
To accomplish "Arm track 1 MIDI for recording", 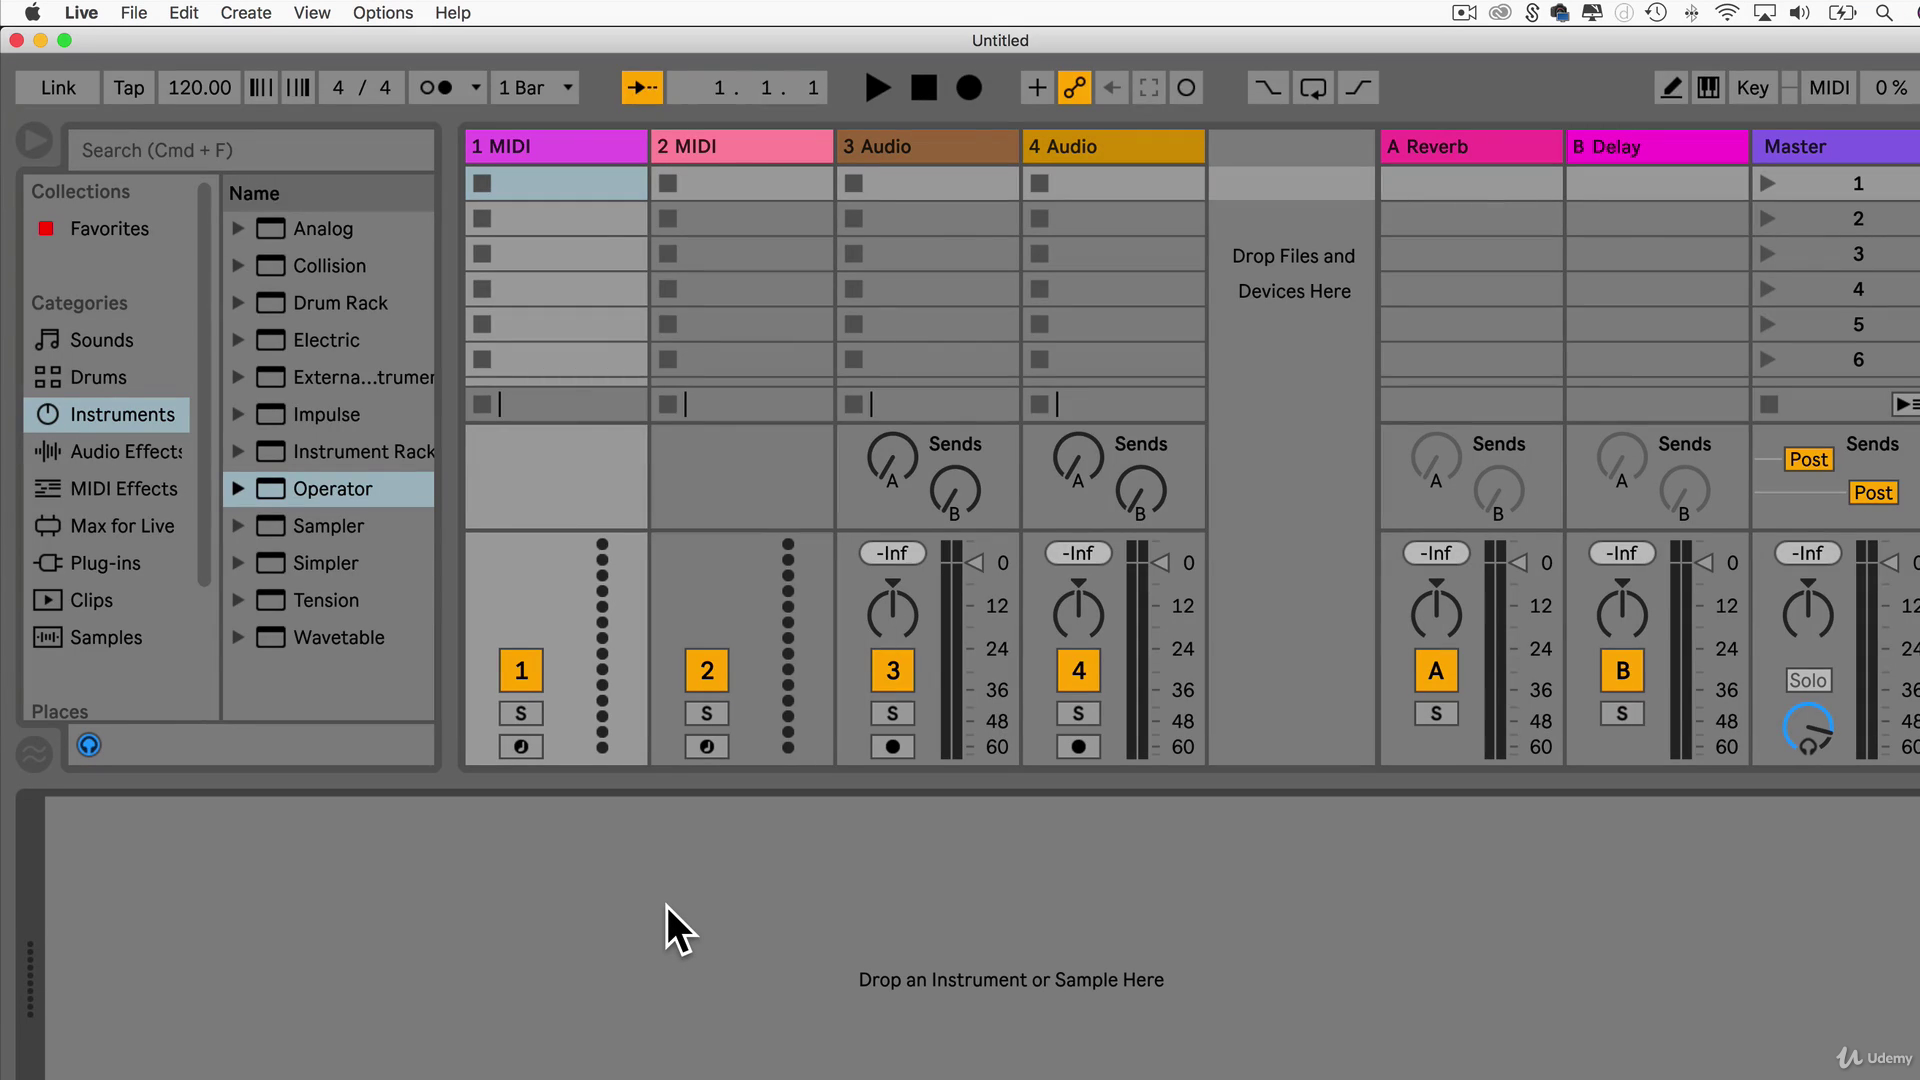I will (x=521, y=747).
